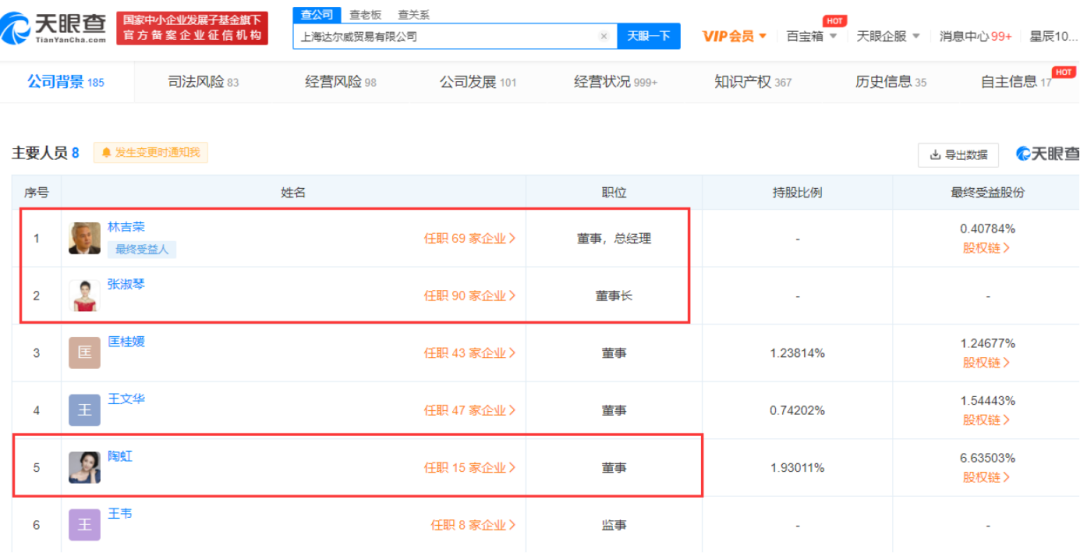Expand 任职 69 家企业 for 林吉荣
This screenshot has width=1080, height=553.
coord(470,238)
